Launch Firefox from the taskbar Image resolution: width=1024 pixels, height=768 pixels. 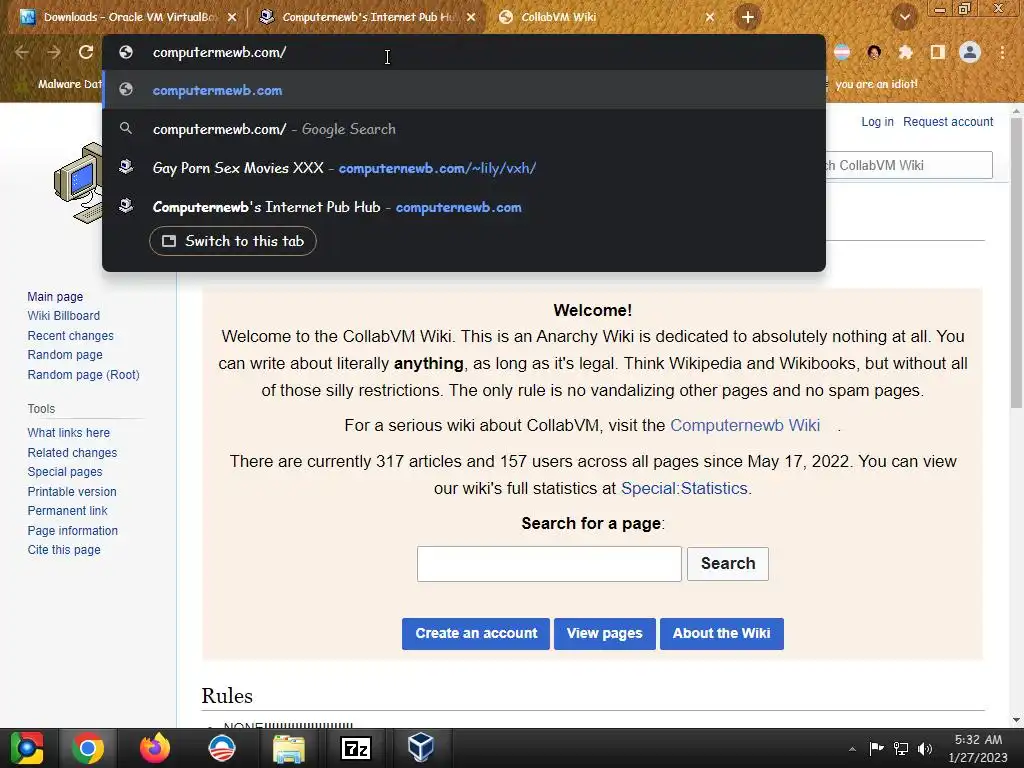click(155, 748)
